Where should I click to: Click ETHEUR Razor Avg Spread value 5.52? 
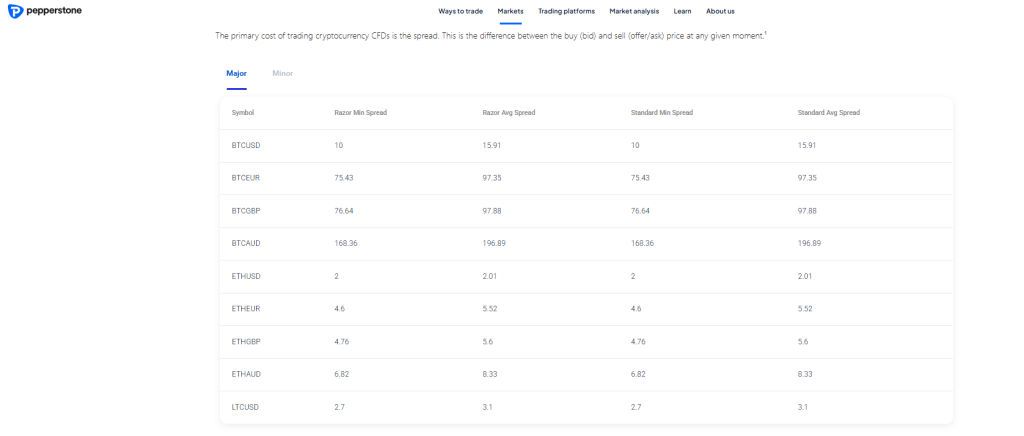click(x=490, y=309)
